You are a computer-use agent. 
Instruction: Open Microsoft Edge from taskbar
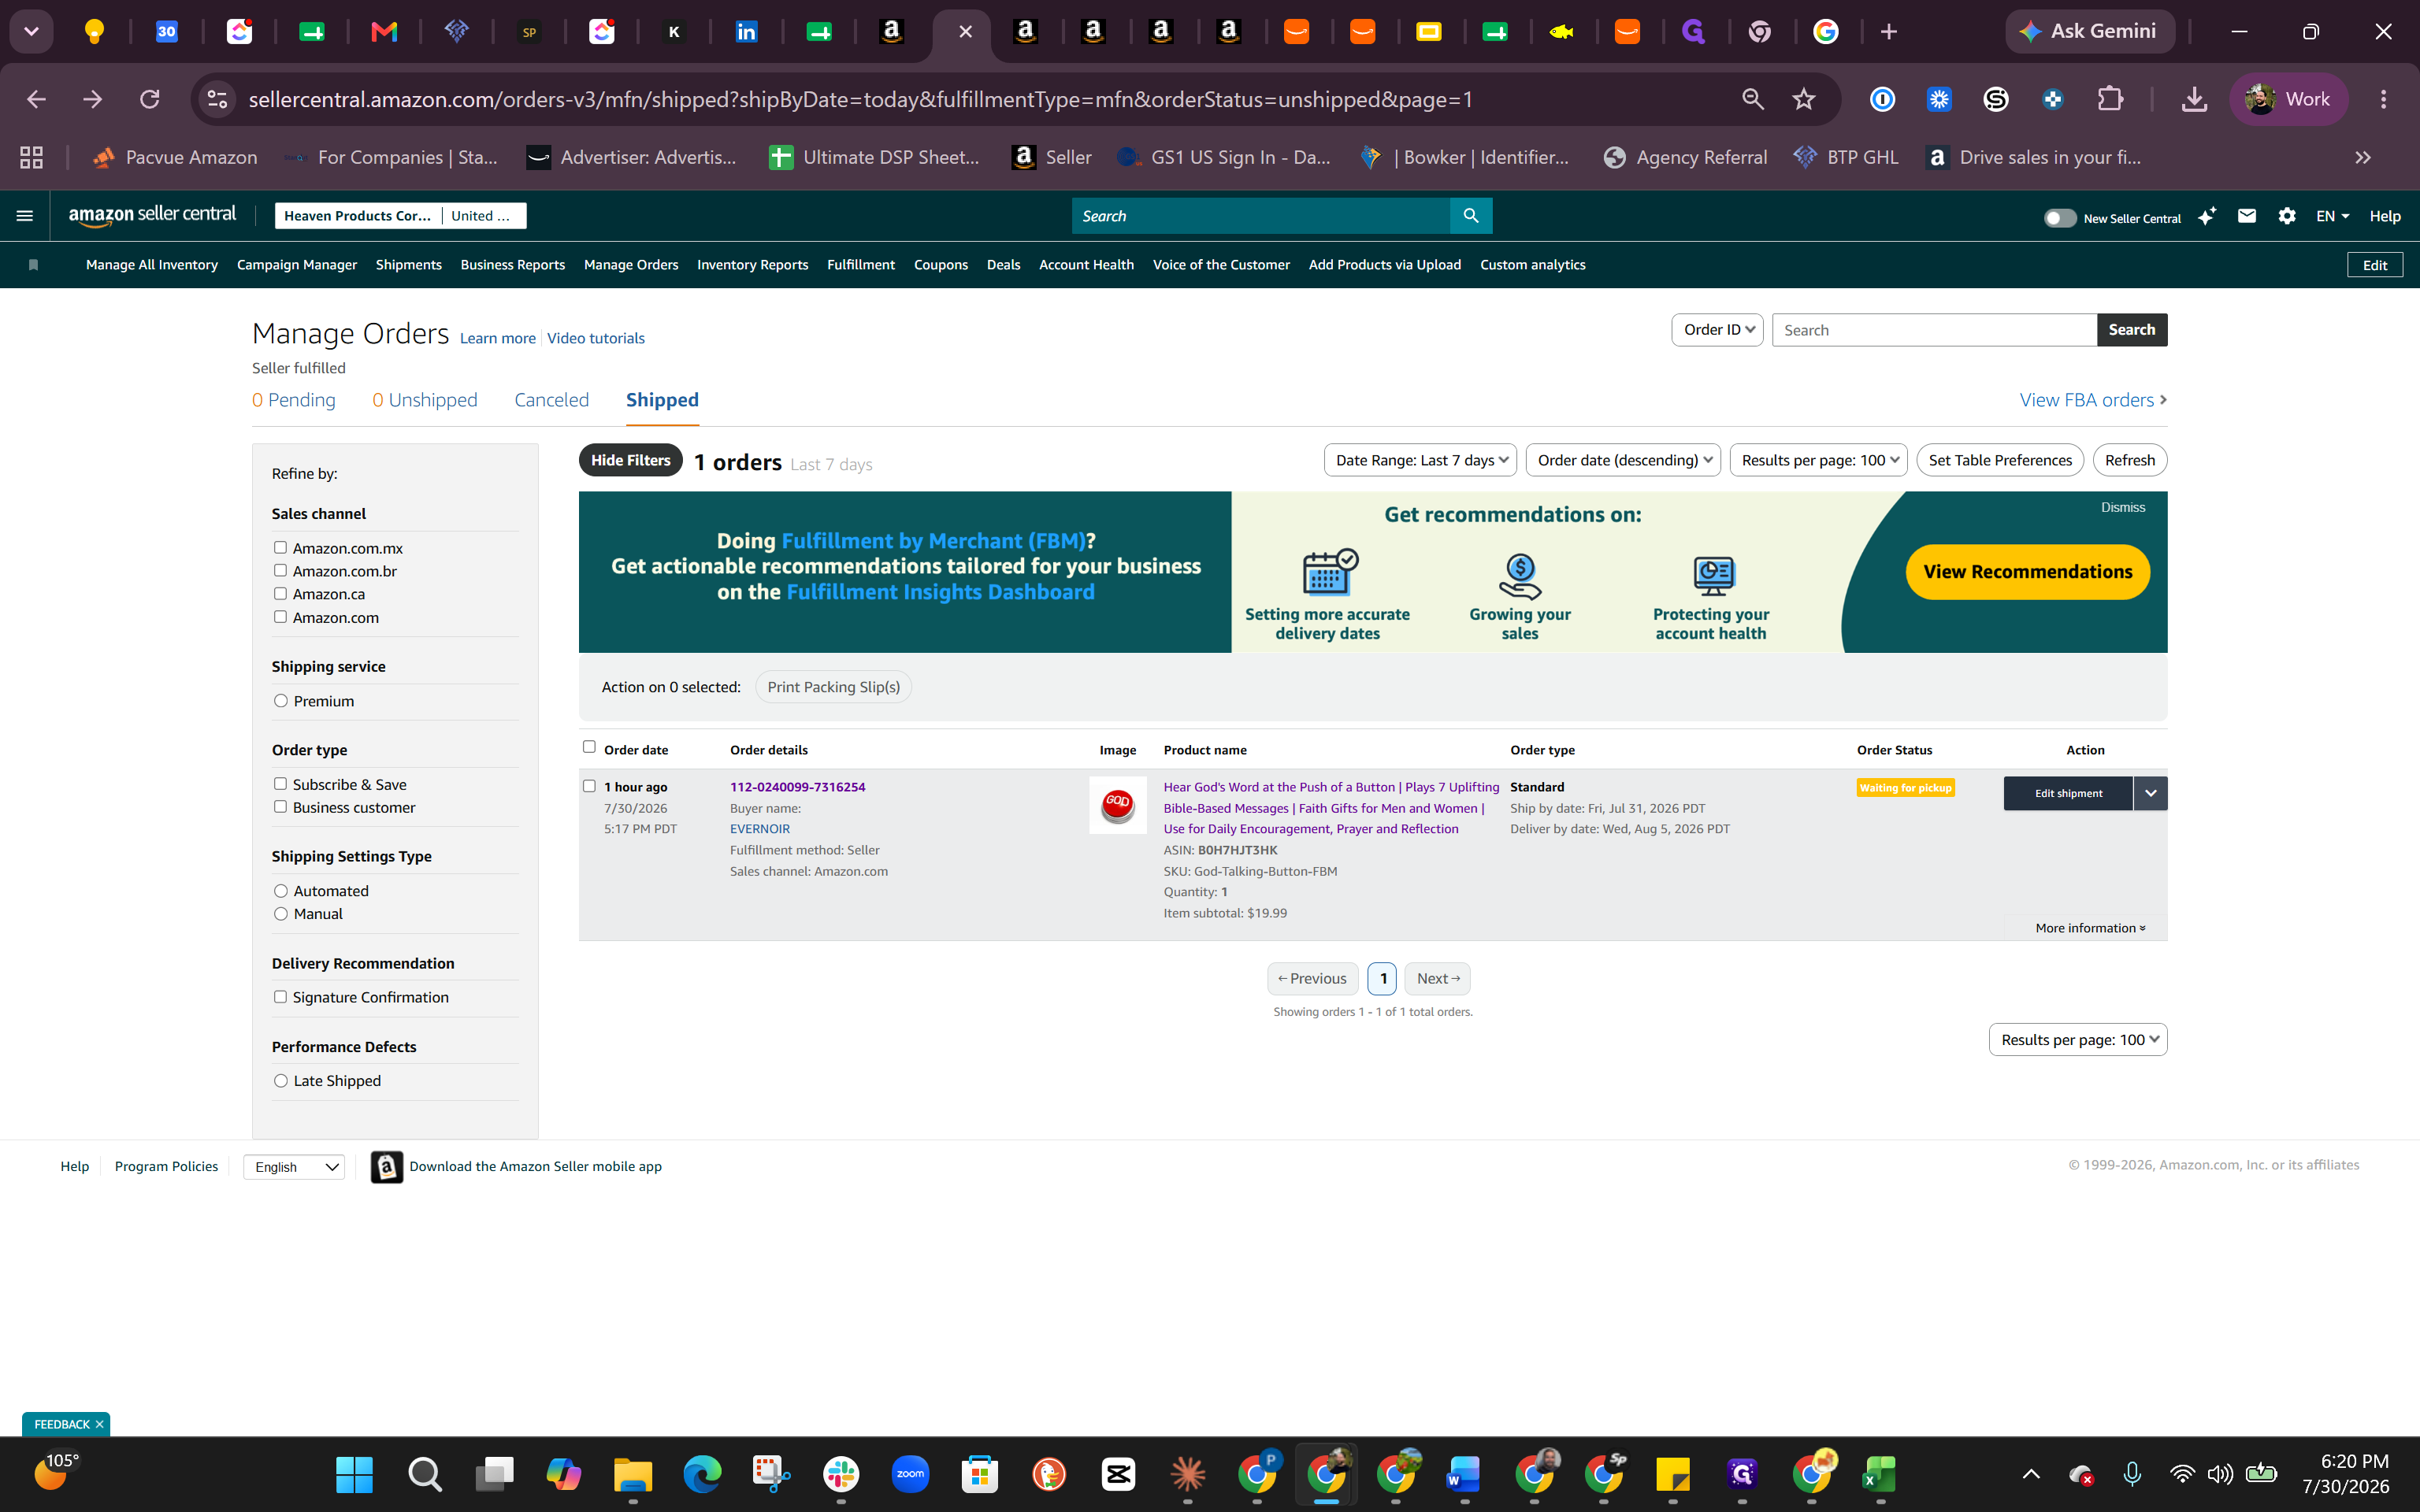(x=702, y=1474)
